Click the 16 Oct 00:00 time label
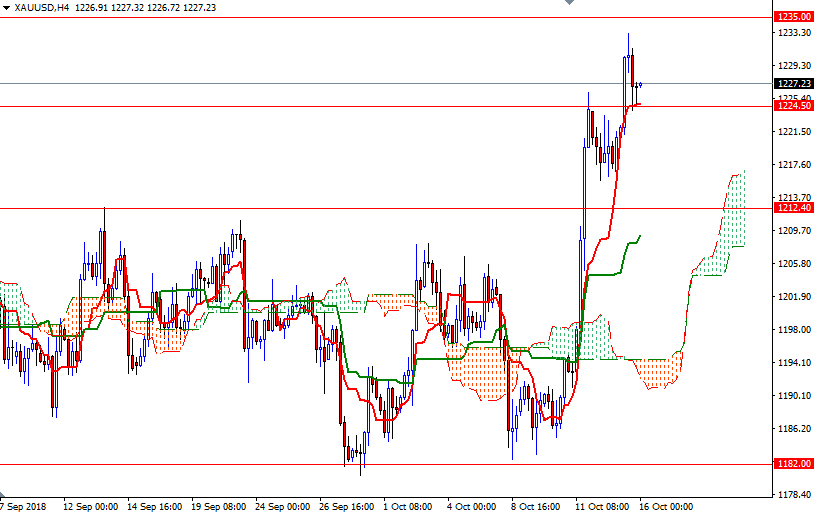 [666, 507]
